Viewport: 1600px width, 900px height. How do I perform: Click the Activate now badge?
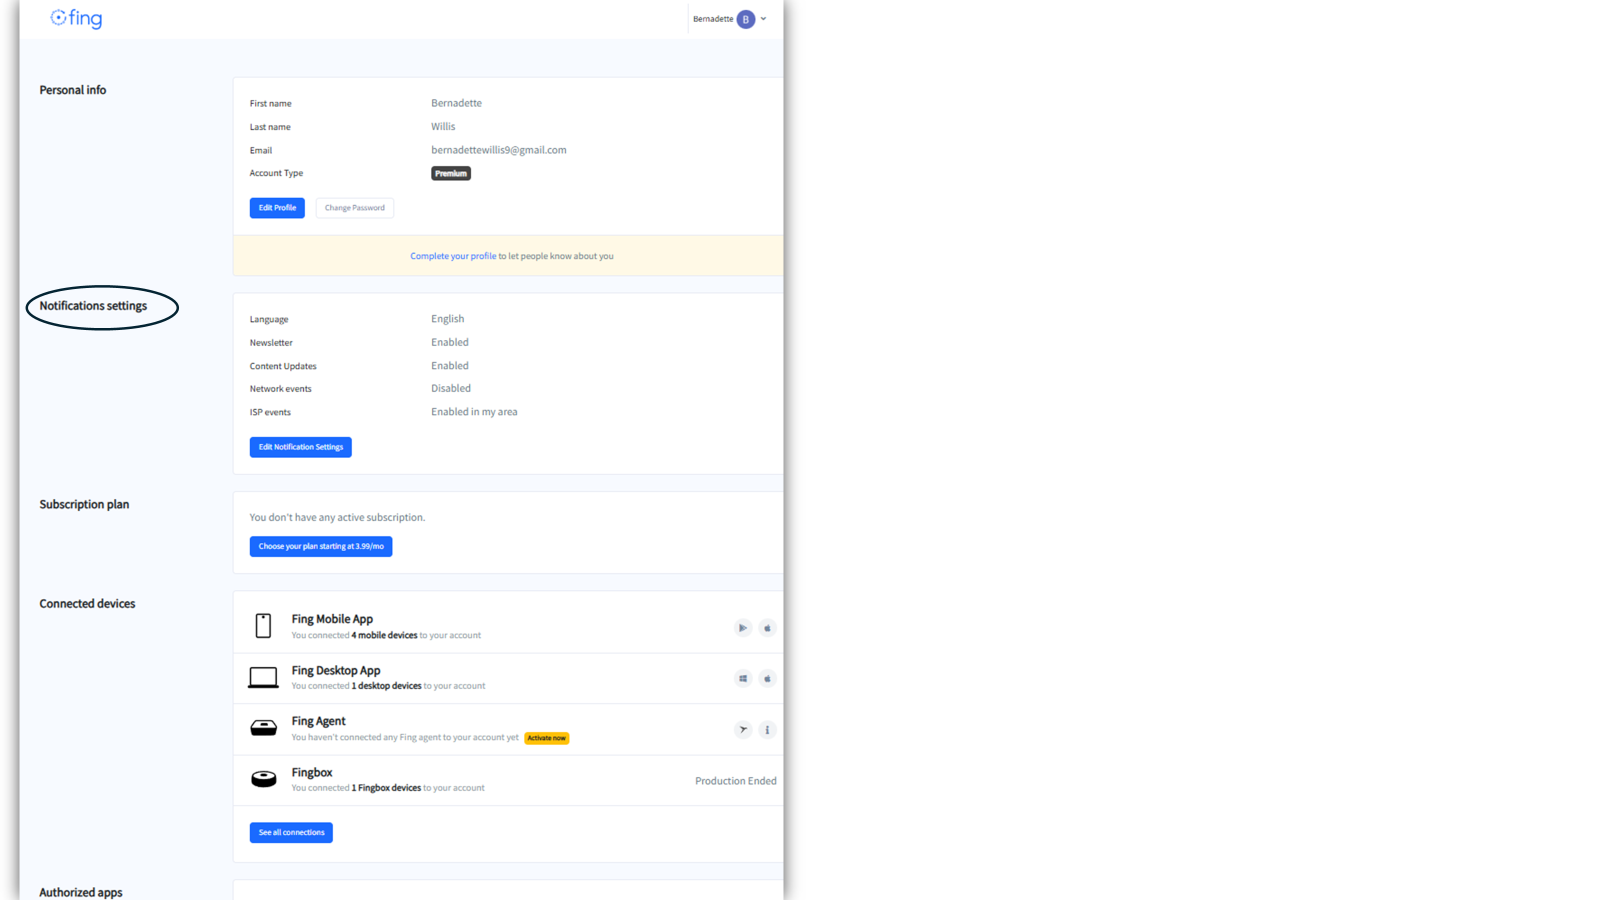(x=546, y=738)
